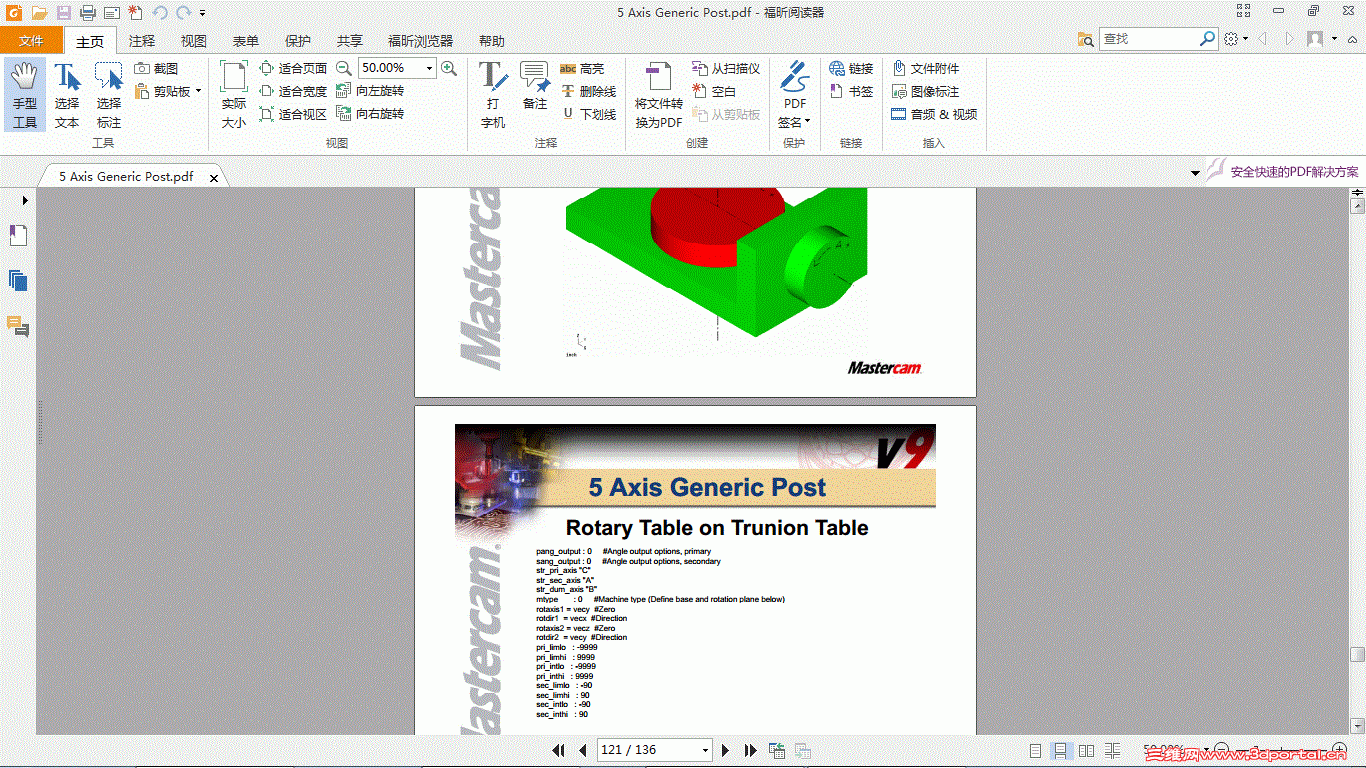Open the search settings gear dropdown
Image resolution: width=1366 pixels, height=768 pixels.
pyautogui.click(x=1236, y=39)
